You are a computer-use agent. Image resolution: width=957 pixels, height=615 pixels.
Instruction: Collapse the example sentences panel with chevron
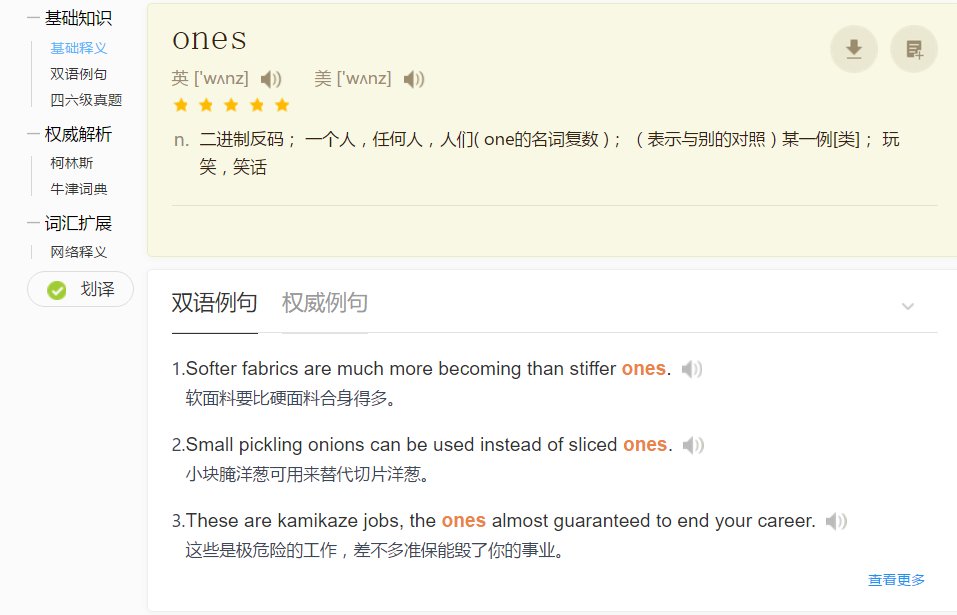click(x=908, y=306)
